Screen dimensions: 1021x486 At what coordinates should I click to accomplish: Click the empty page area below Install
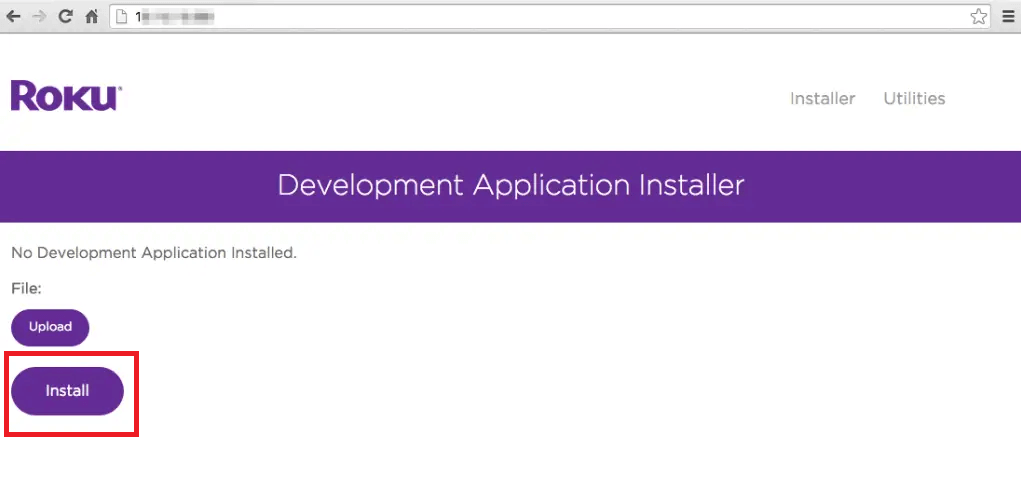(x=500, y=460)
